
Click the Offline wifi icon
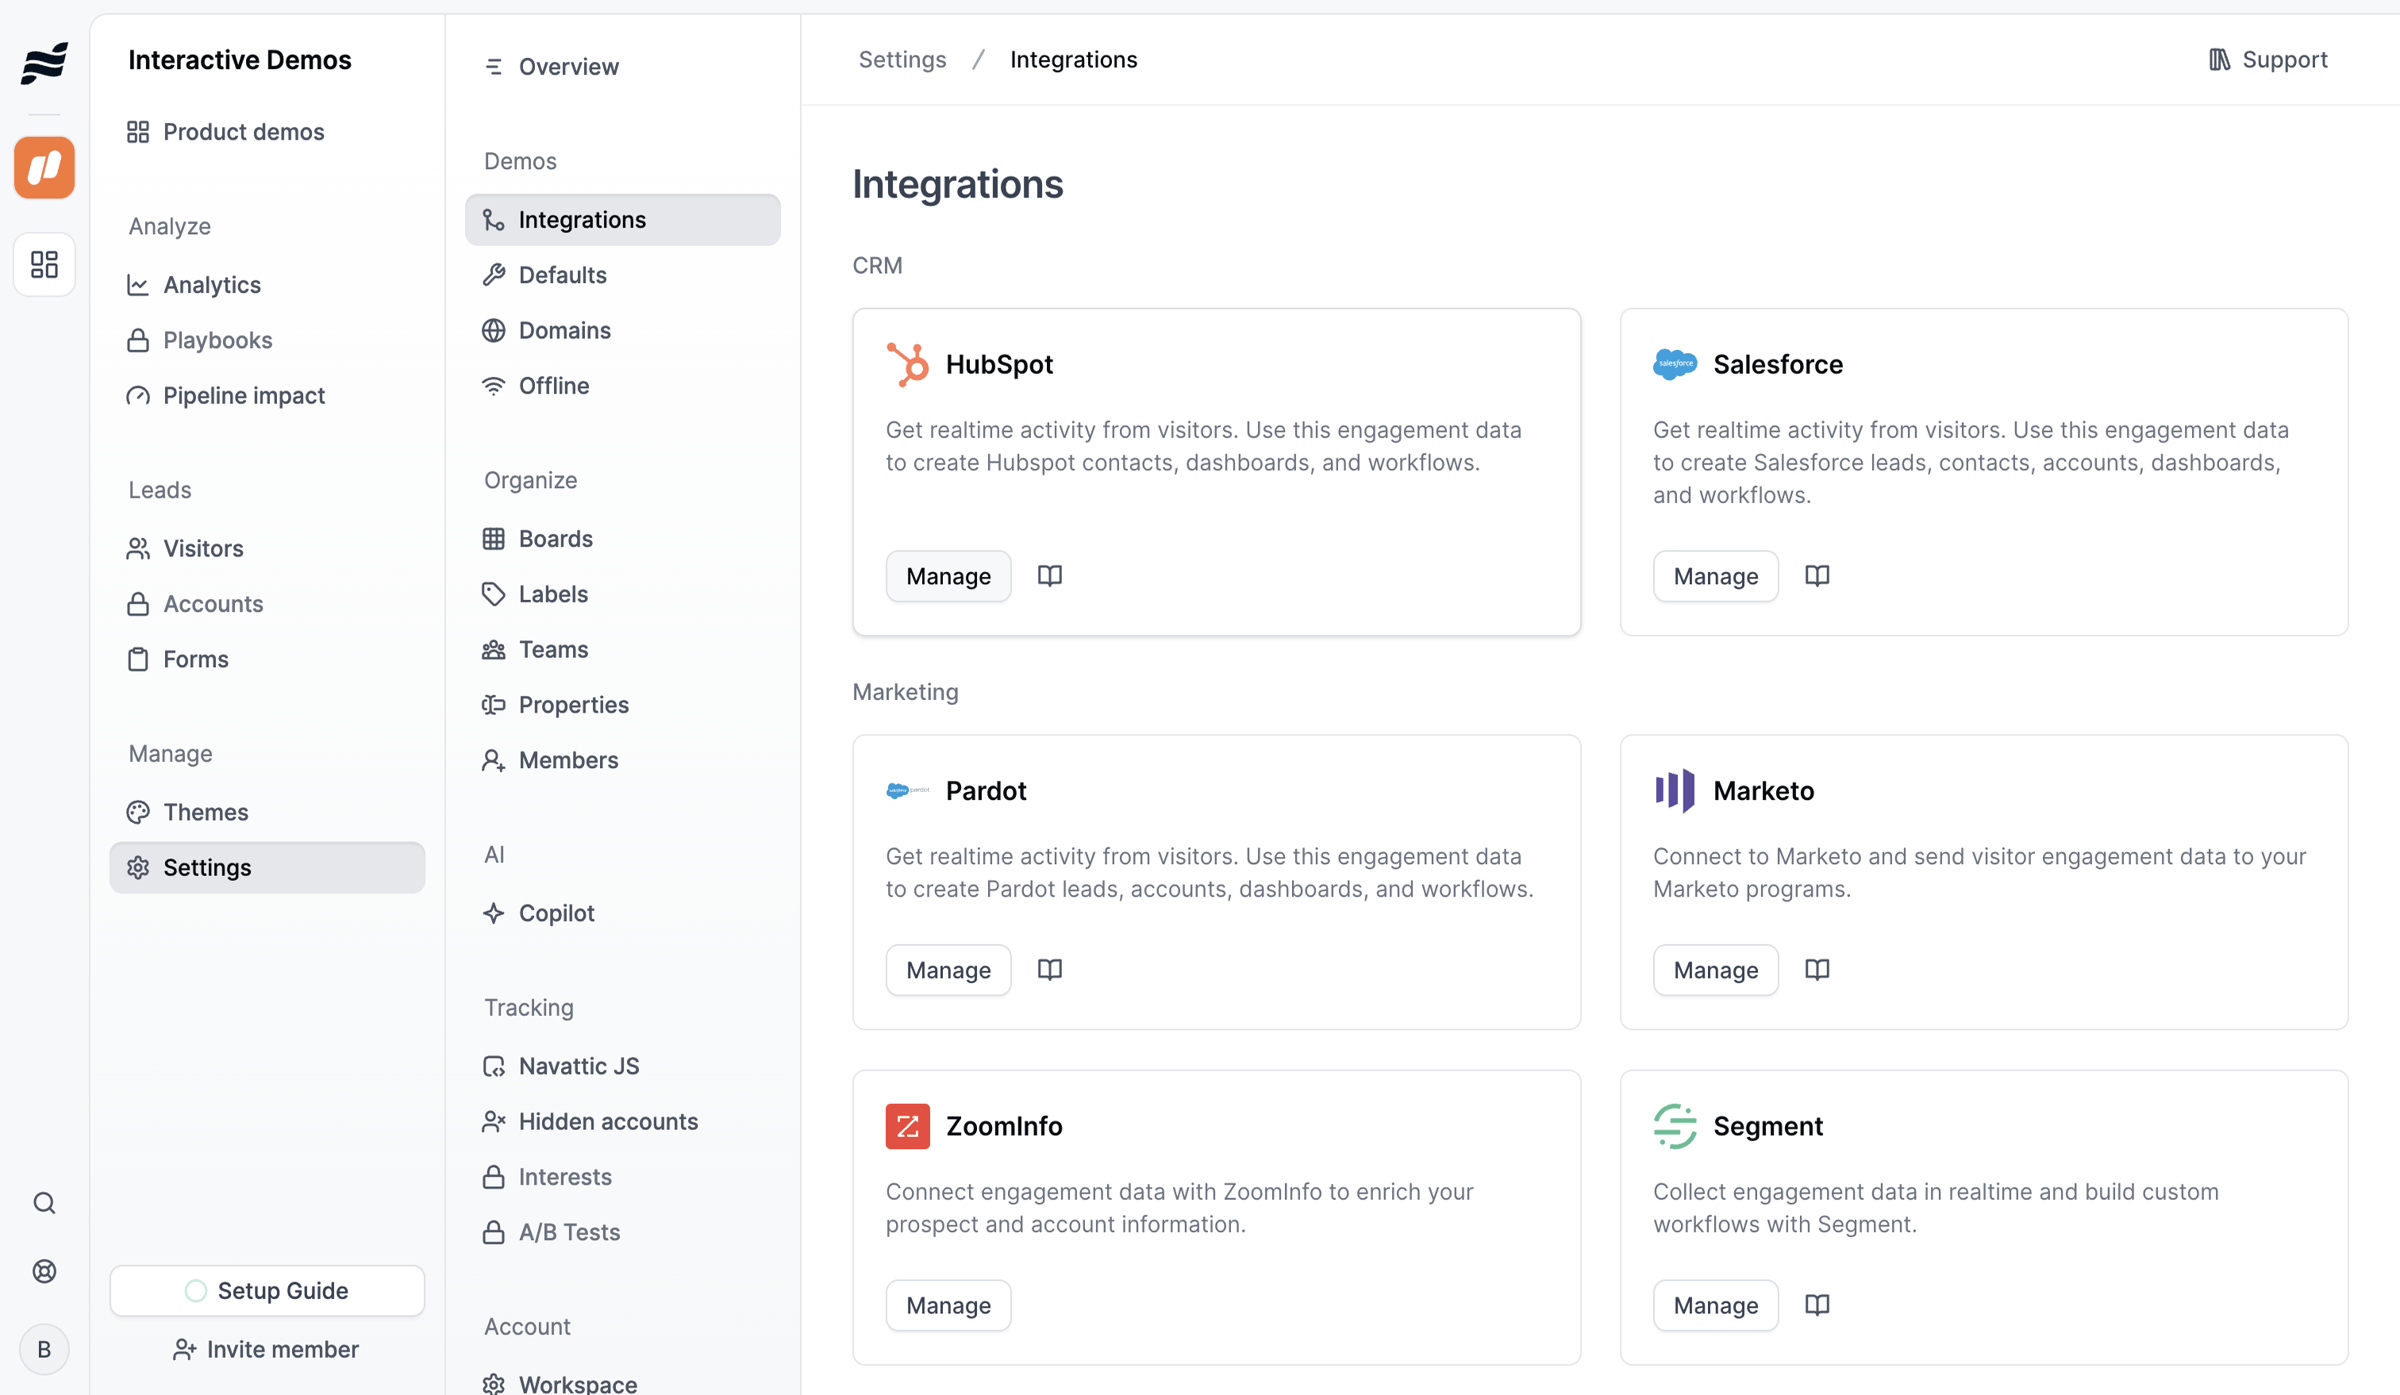click(494, 386)
